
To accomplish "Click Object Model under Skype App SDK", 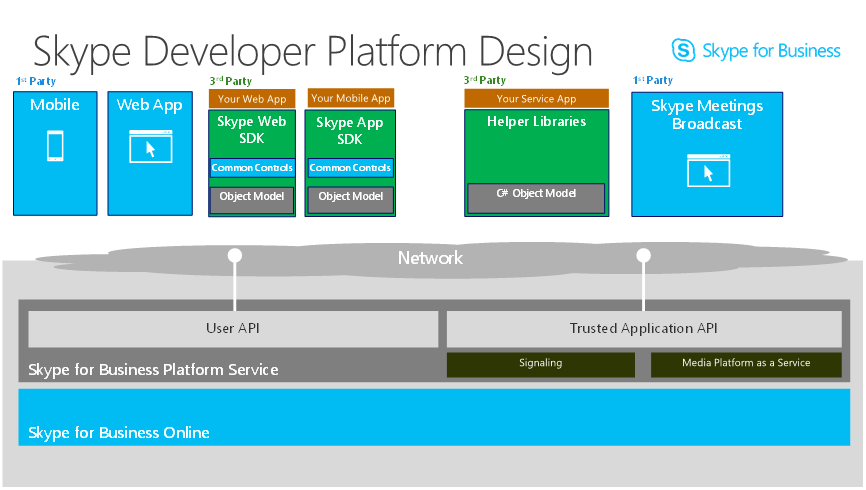I will click(351, 199).
